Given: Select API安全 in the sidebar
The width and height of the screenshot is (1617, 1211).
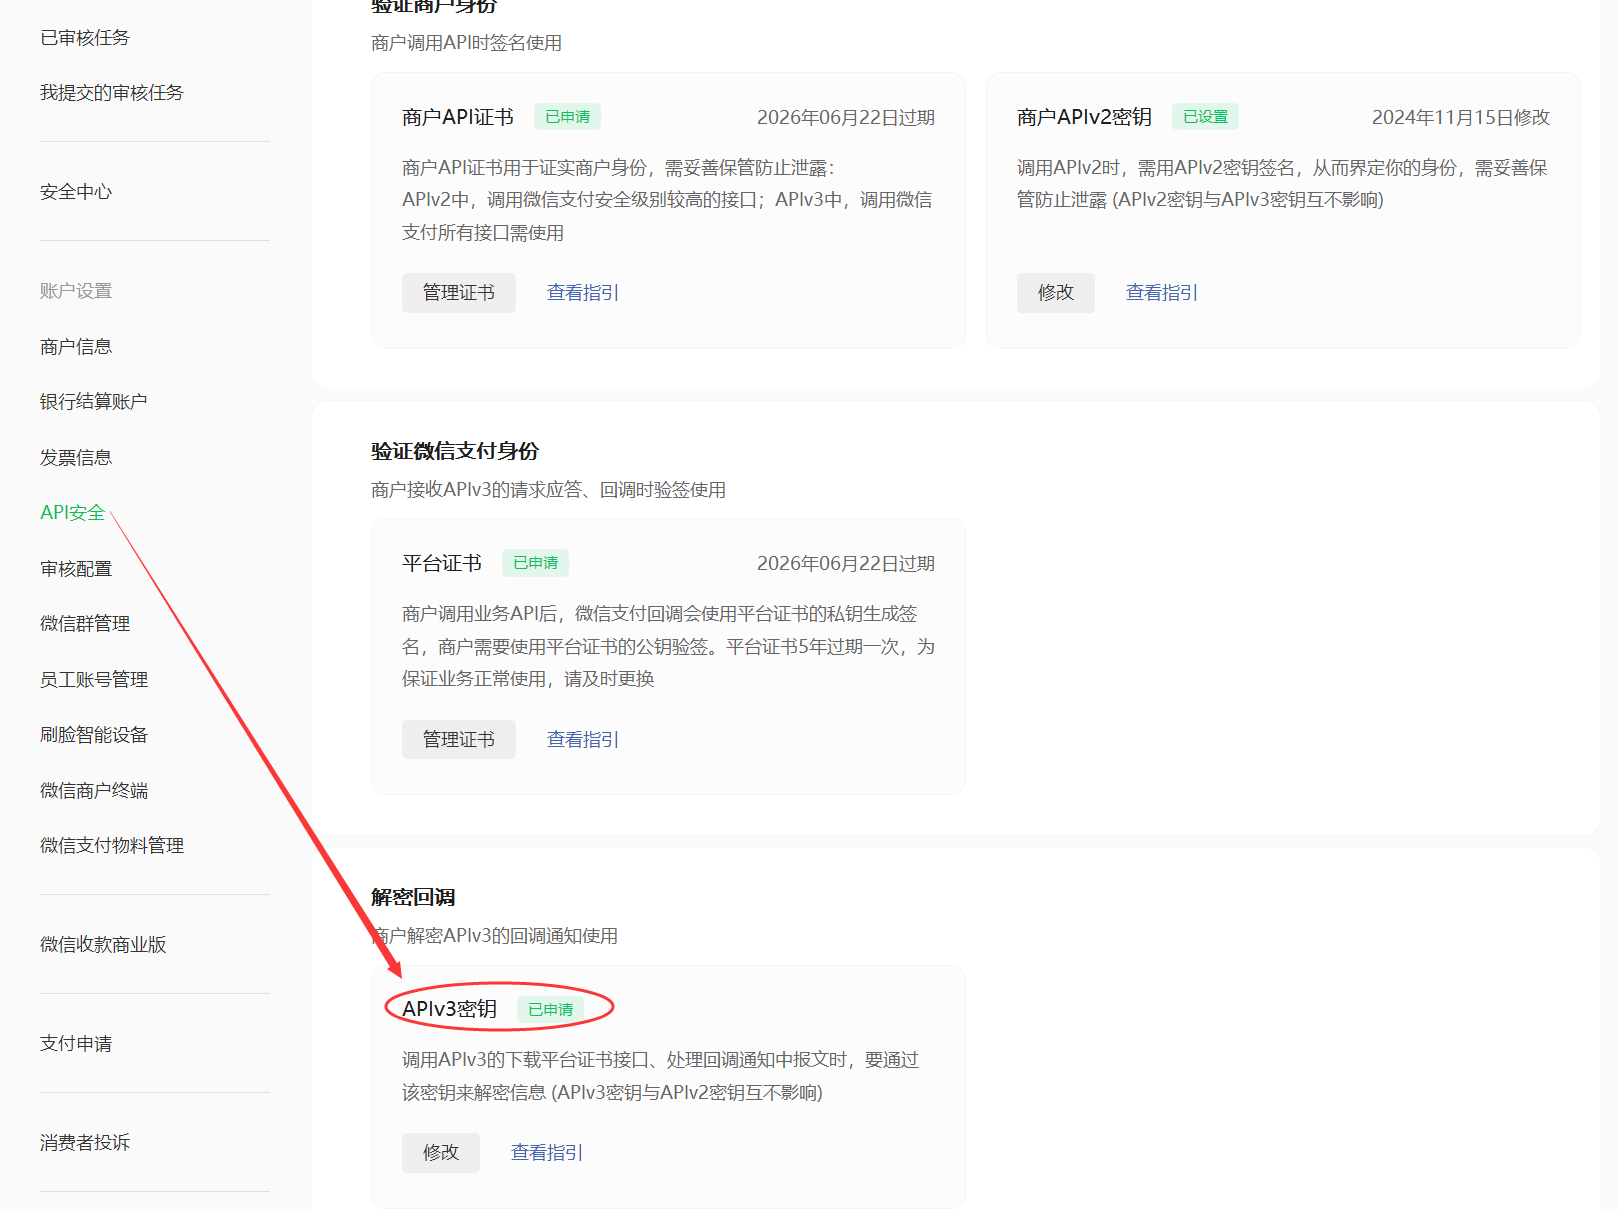Looking at the screenshot, I should coord(72,513).
